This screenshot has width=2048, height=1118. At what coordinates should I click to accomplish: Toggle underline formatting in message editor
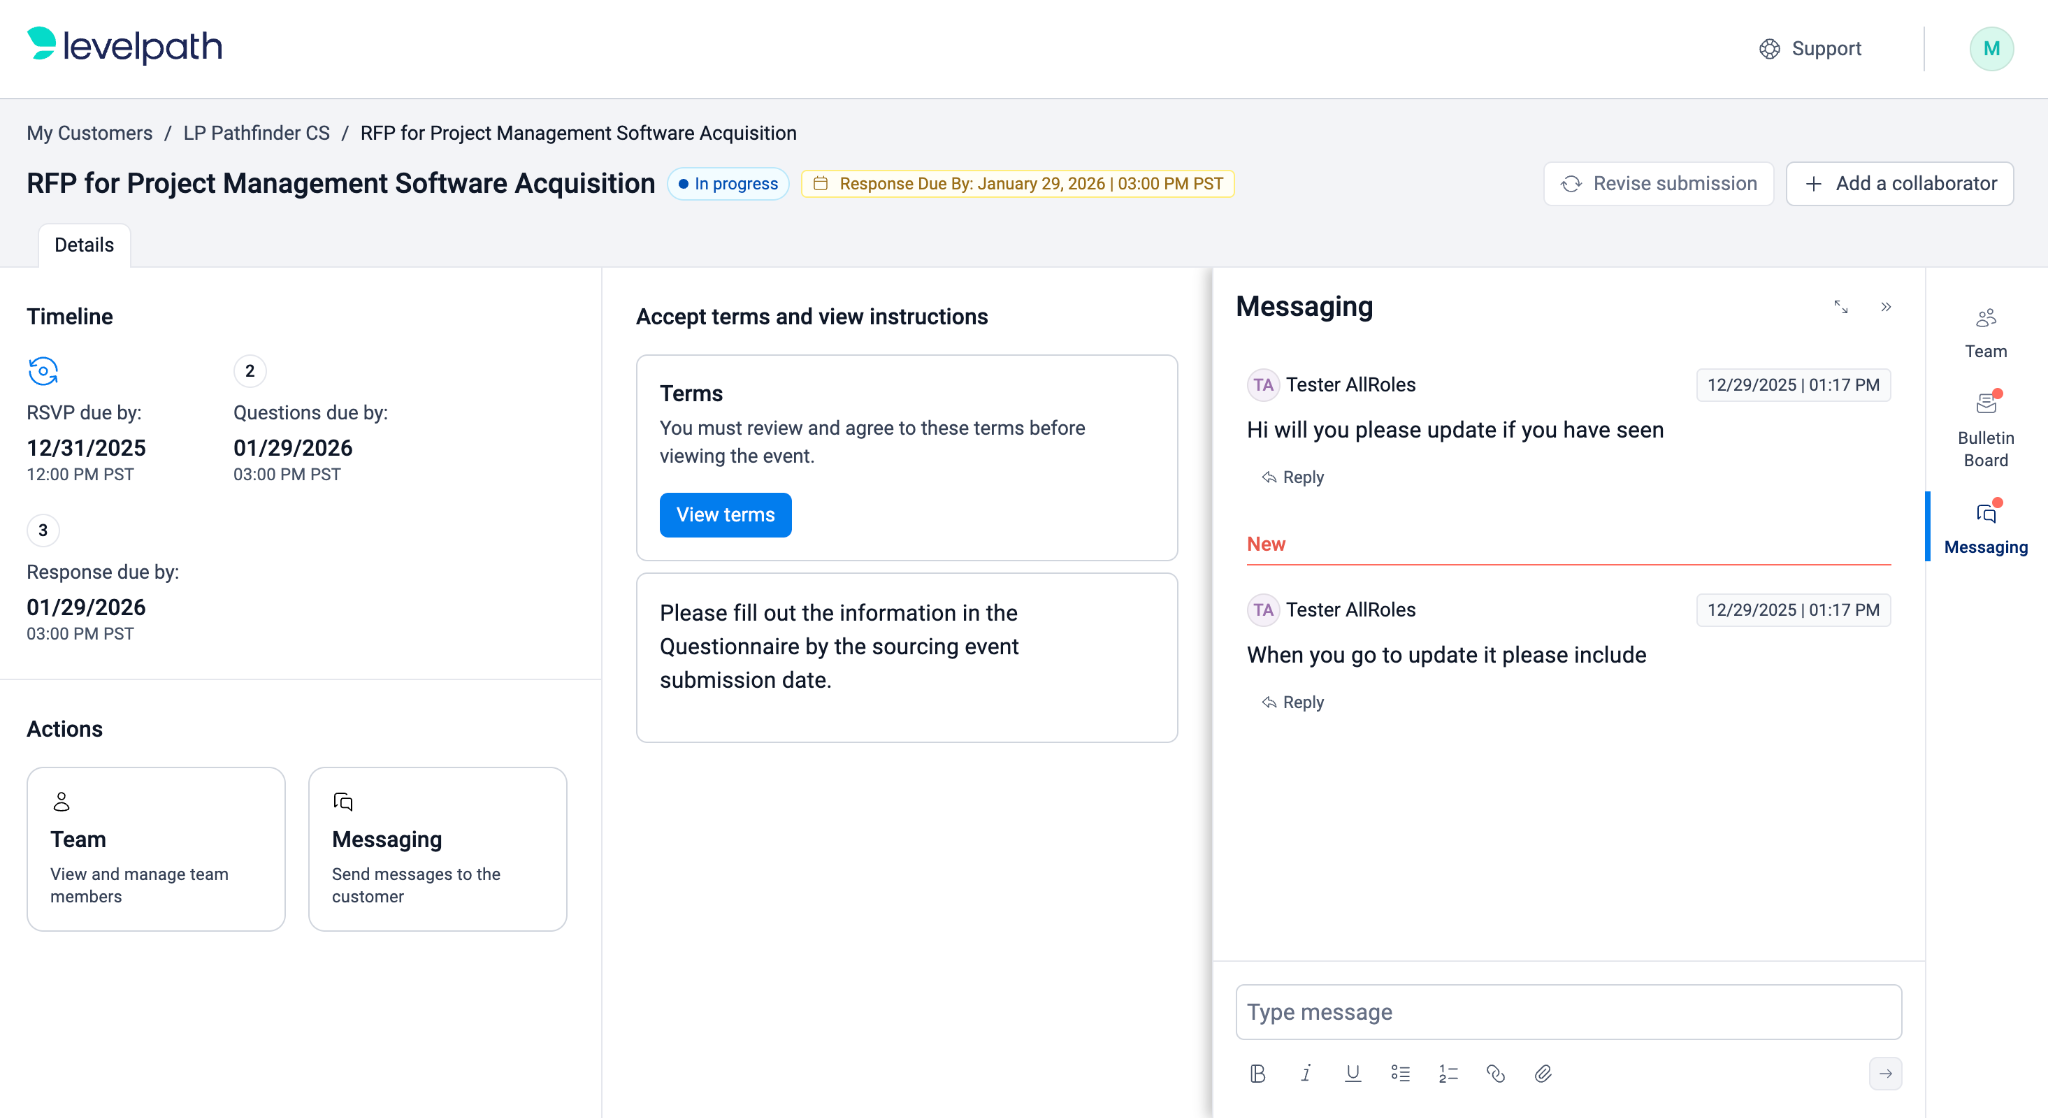coord(1353,1073)
